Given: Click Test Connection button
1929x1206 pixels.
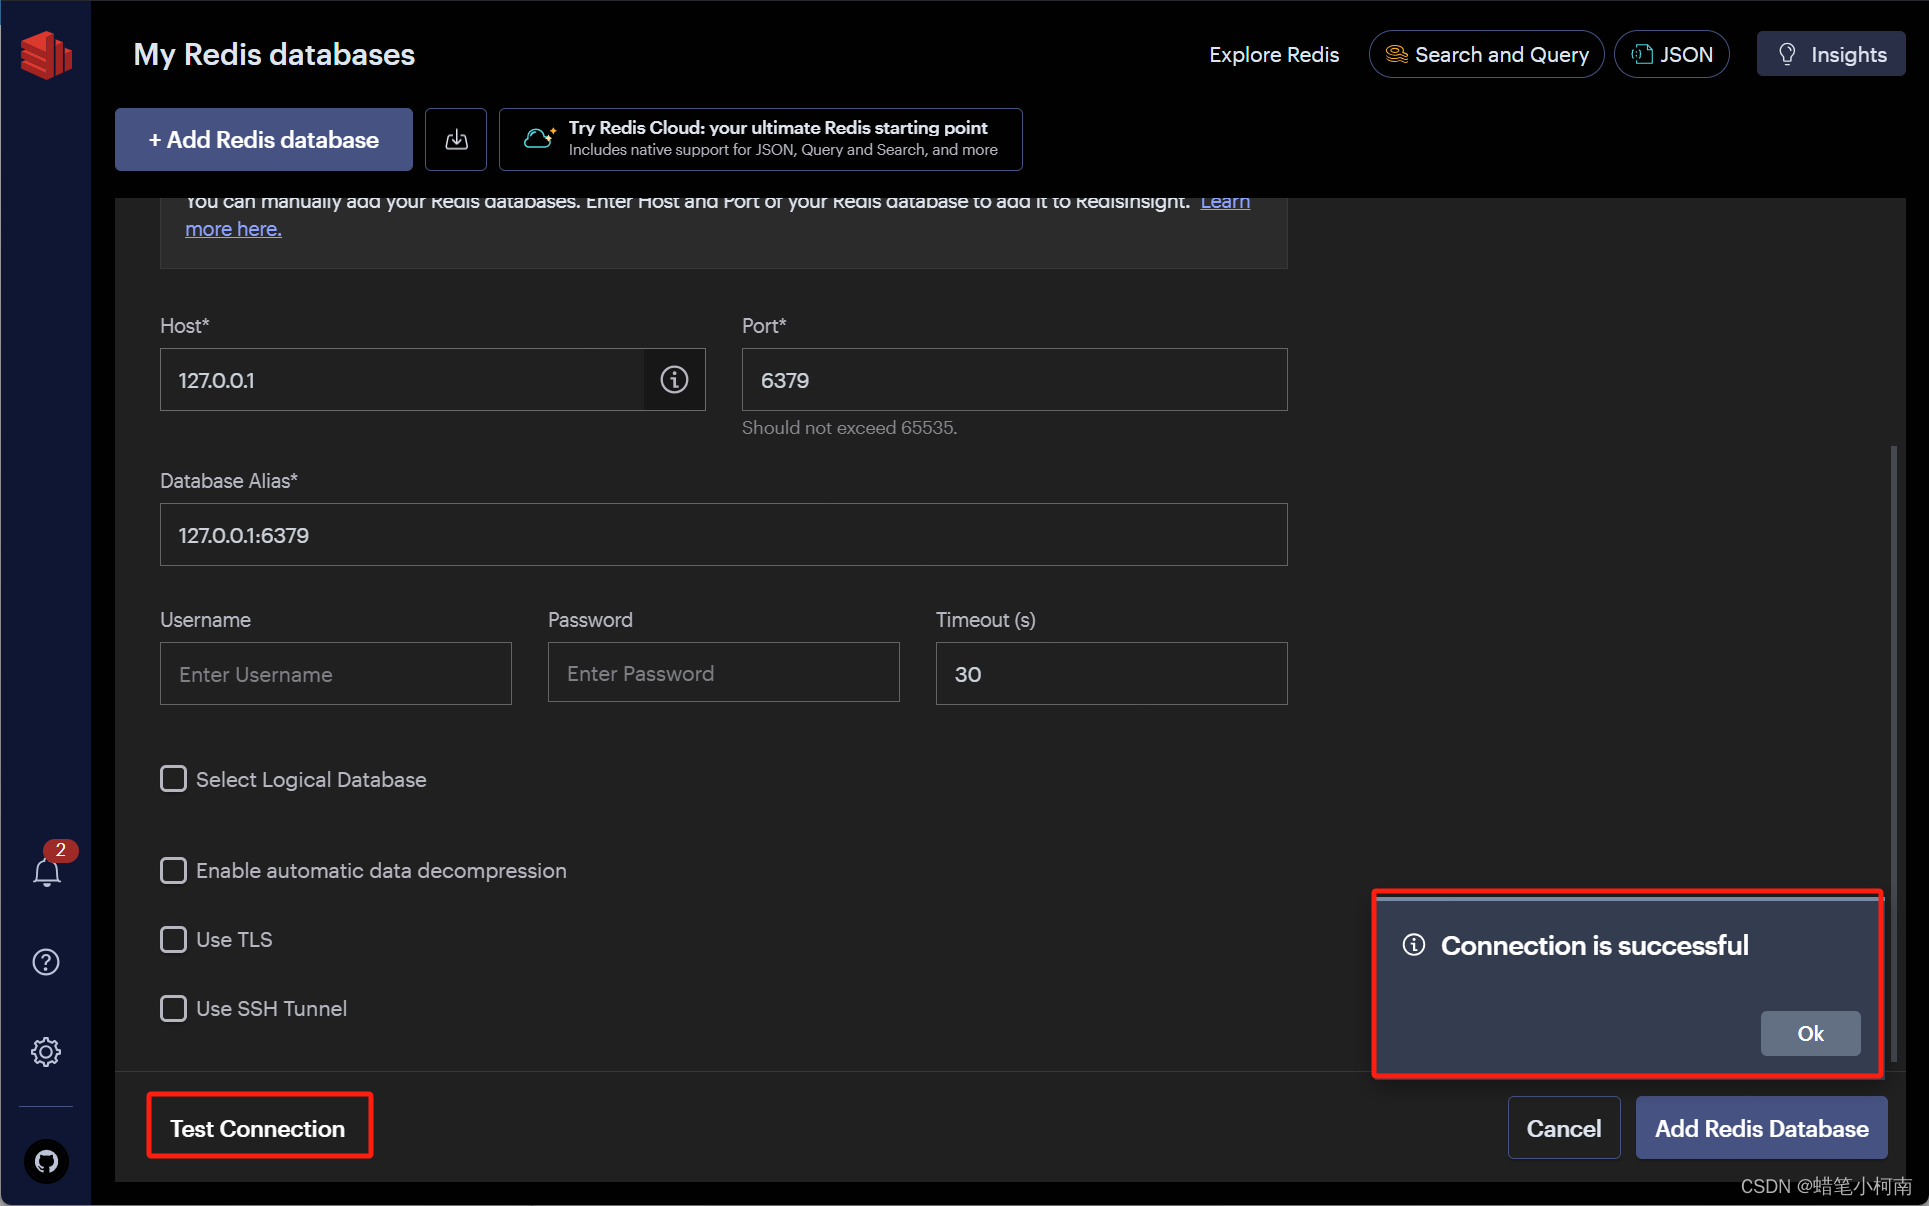Looking at the screenshot, I should pos(258,1128).
